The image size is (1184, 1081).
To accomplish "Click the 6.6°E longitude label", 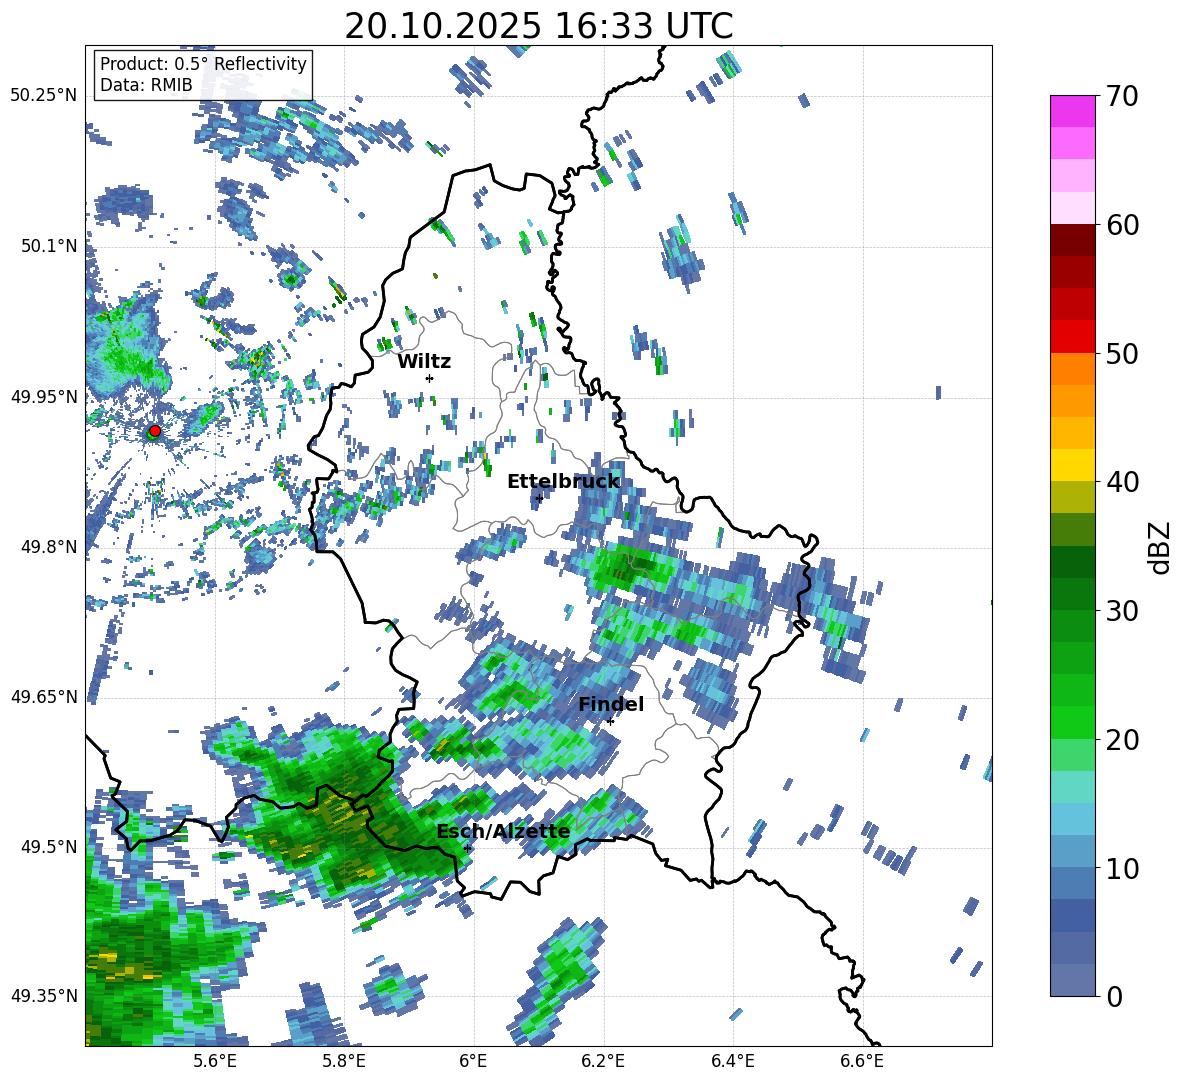I will (x=862, y=1061).
